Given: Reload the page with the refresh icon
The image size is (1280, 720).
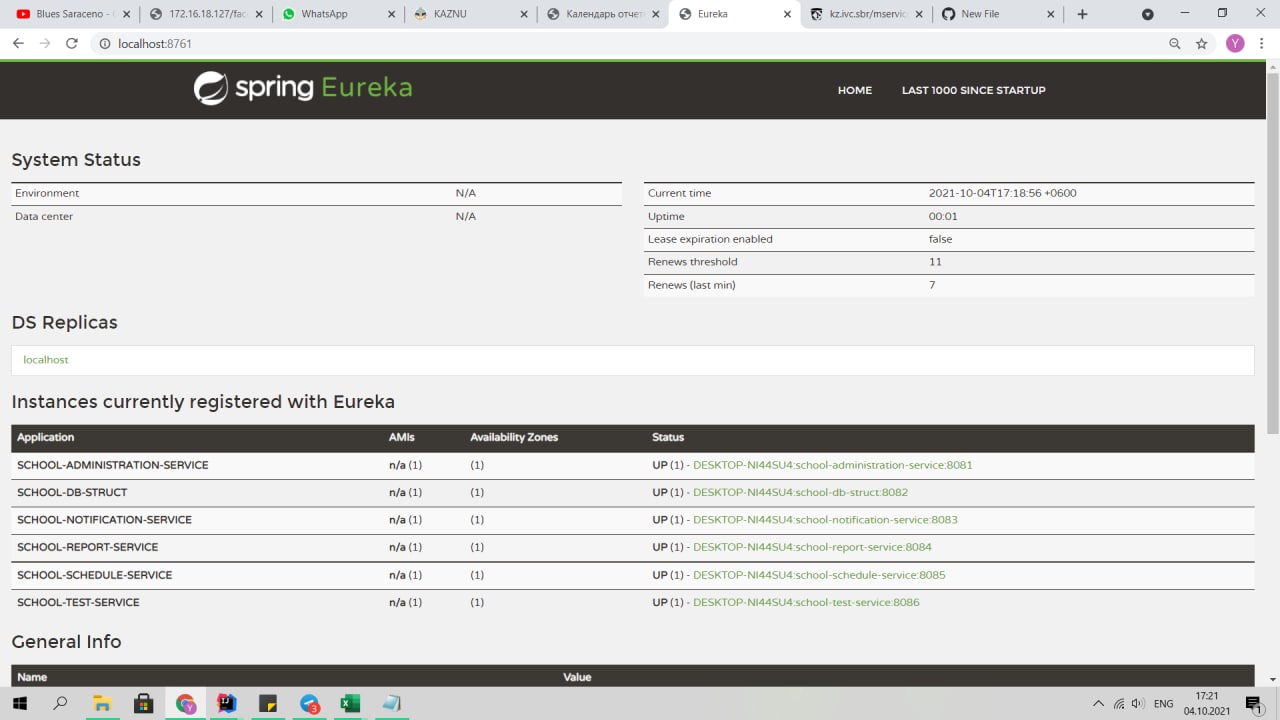Looking at the screenshot, I should [69, 44].
